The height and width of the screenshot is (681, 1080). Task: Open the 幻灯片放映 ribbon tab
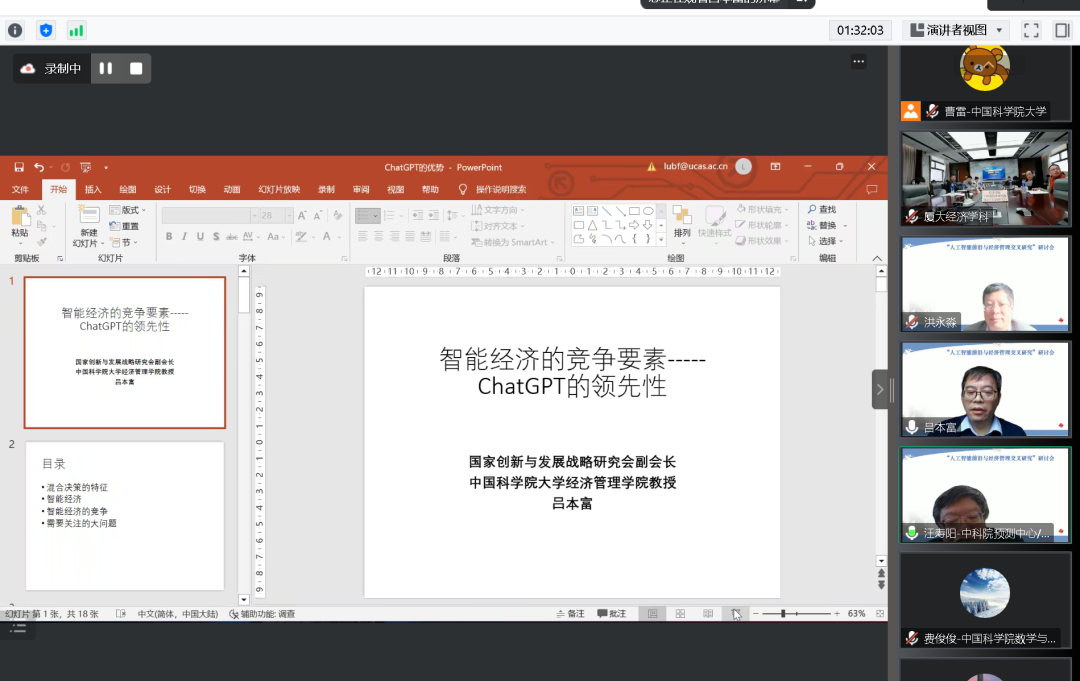[279, 189]
